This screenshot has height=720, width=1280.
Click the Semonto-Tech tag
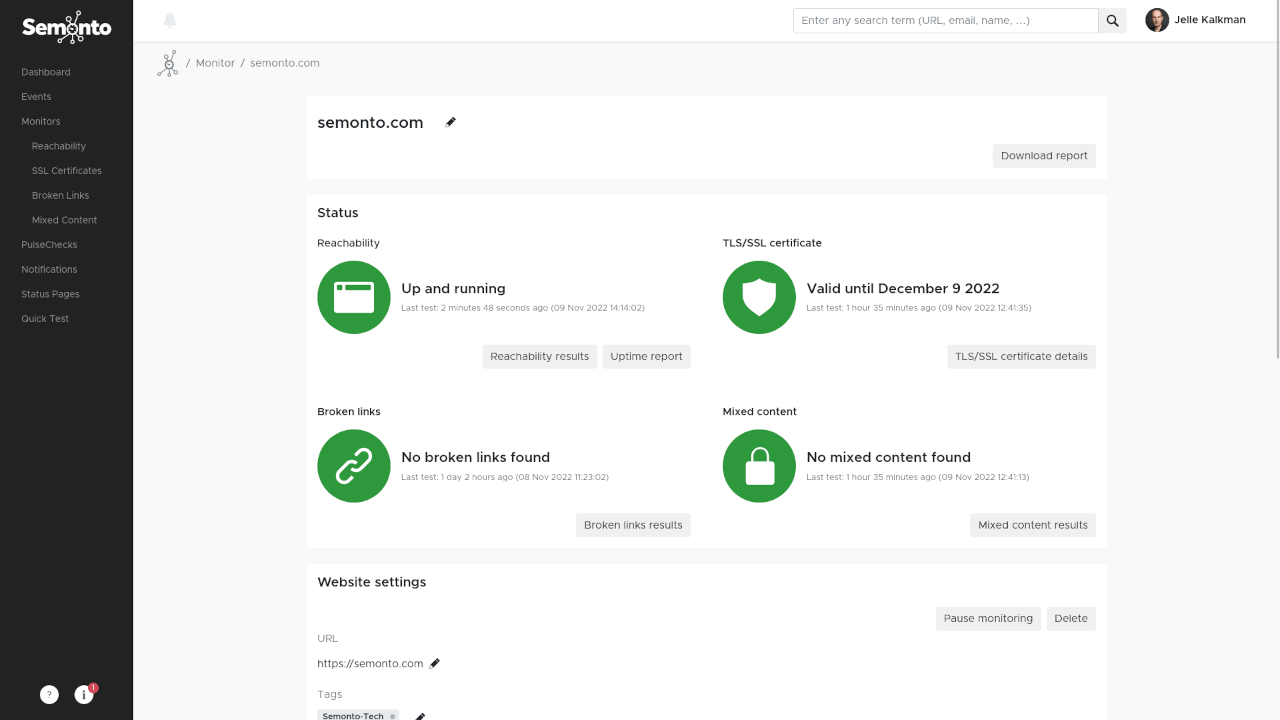358,716
